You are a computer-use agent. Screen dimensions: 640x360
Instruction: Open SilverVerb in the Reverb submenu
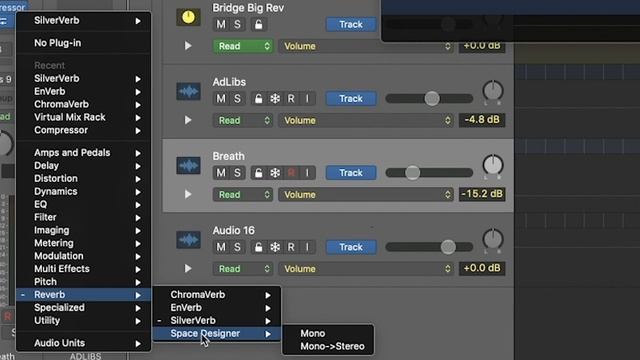(217, 321)
